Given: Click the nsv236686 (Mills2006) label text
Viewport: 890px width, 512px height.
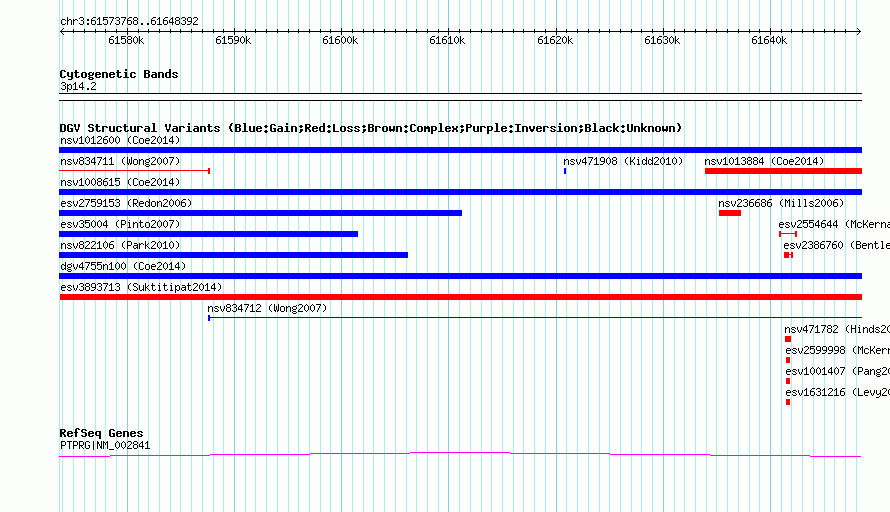Looking at the screenshot, I should coord(781,203).
